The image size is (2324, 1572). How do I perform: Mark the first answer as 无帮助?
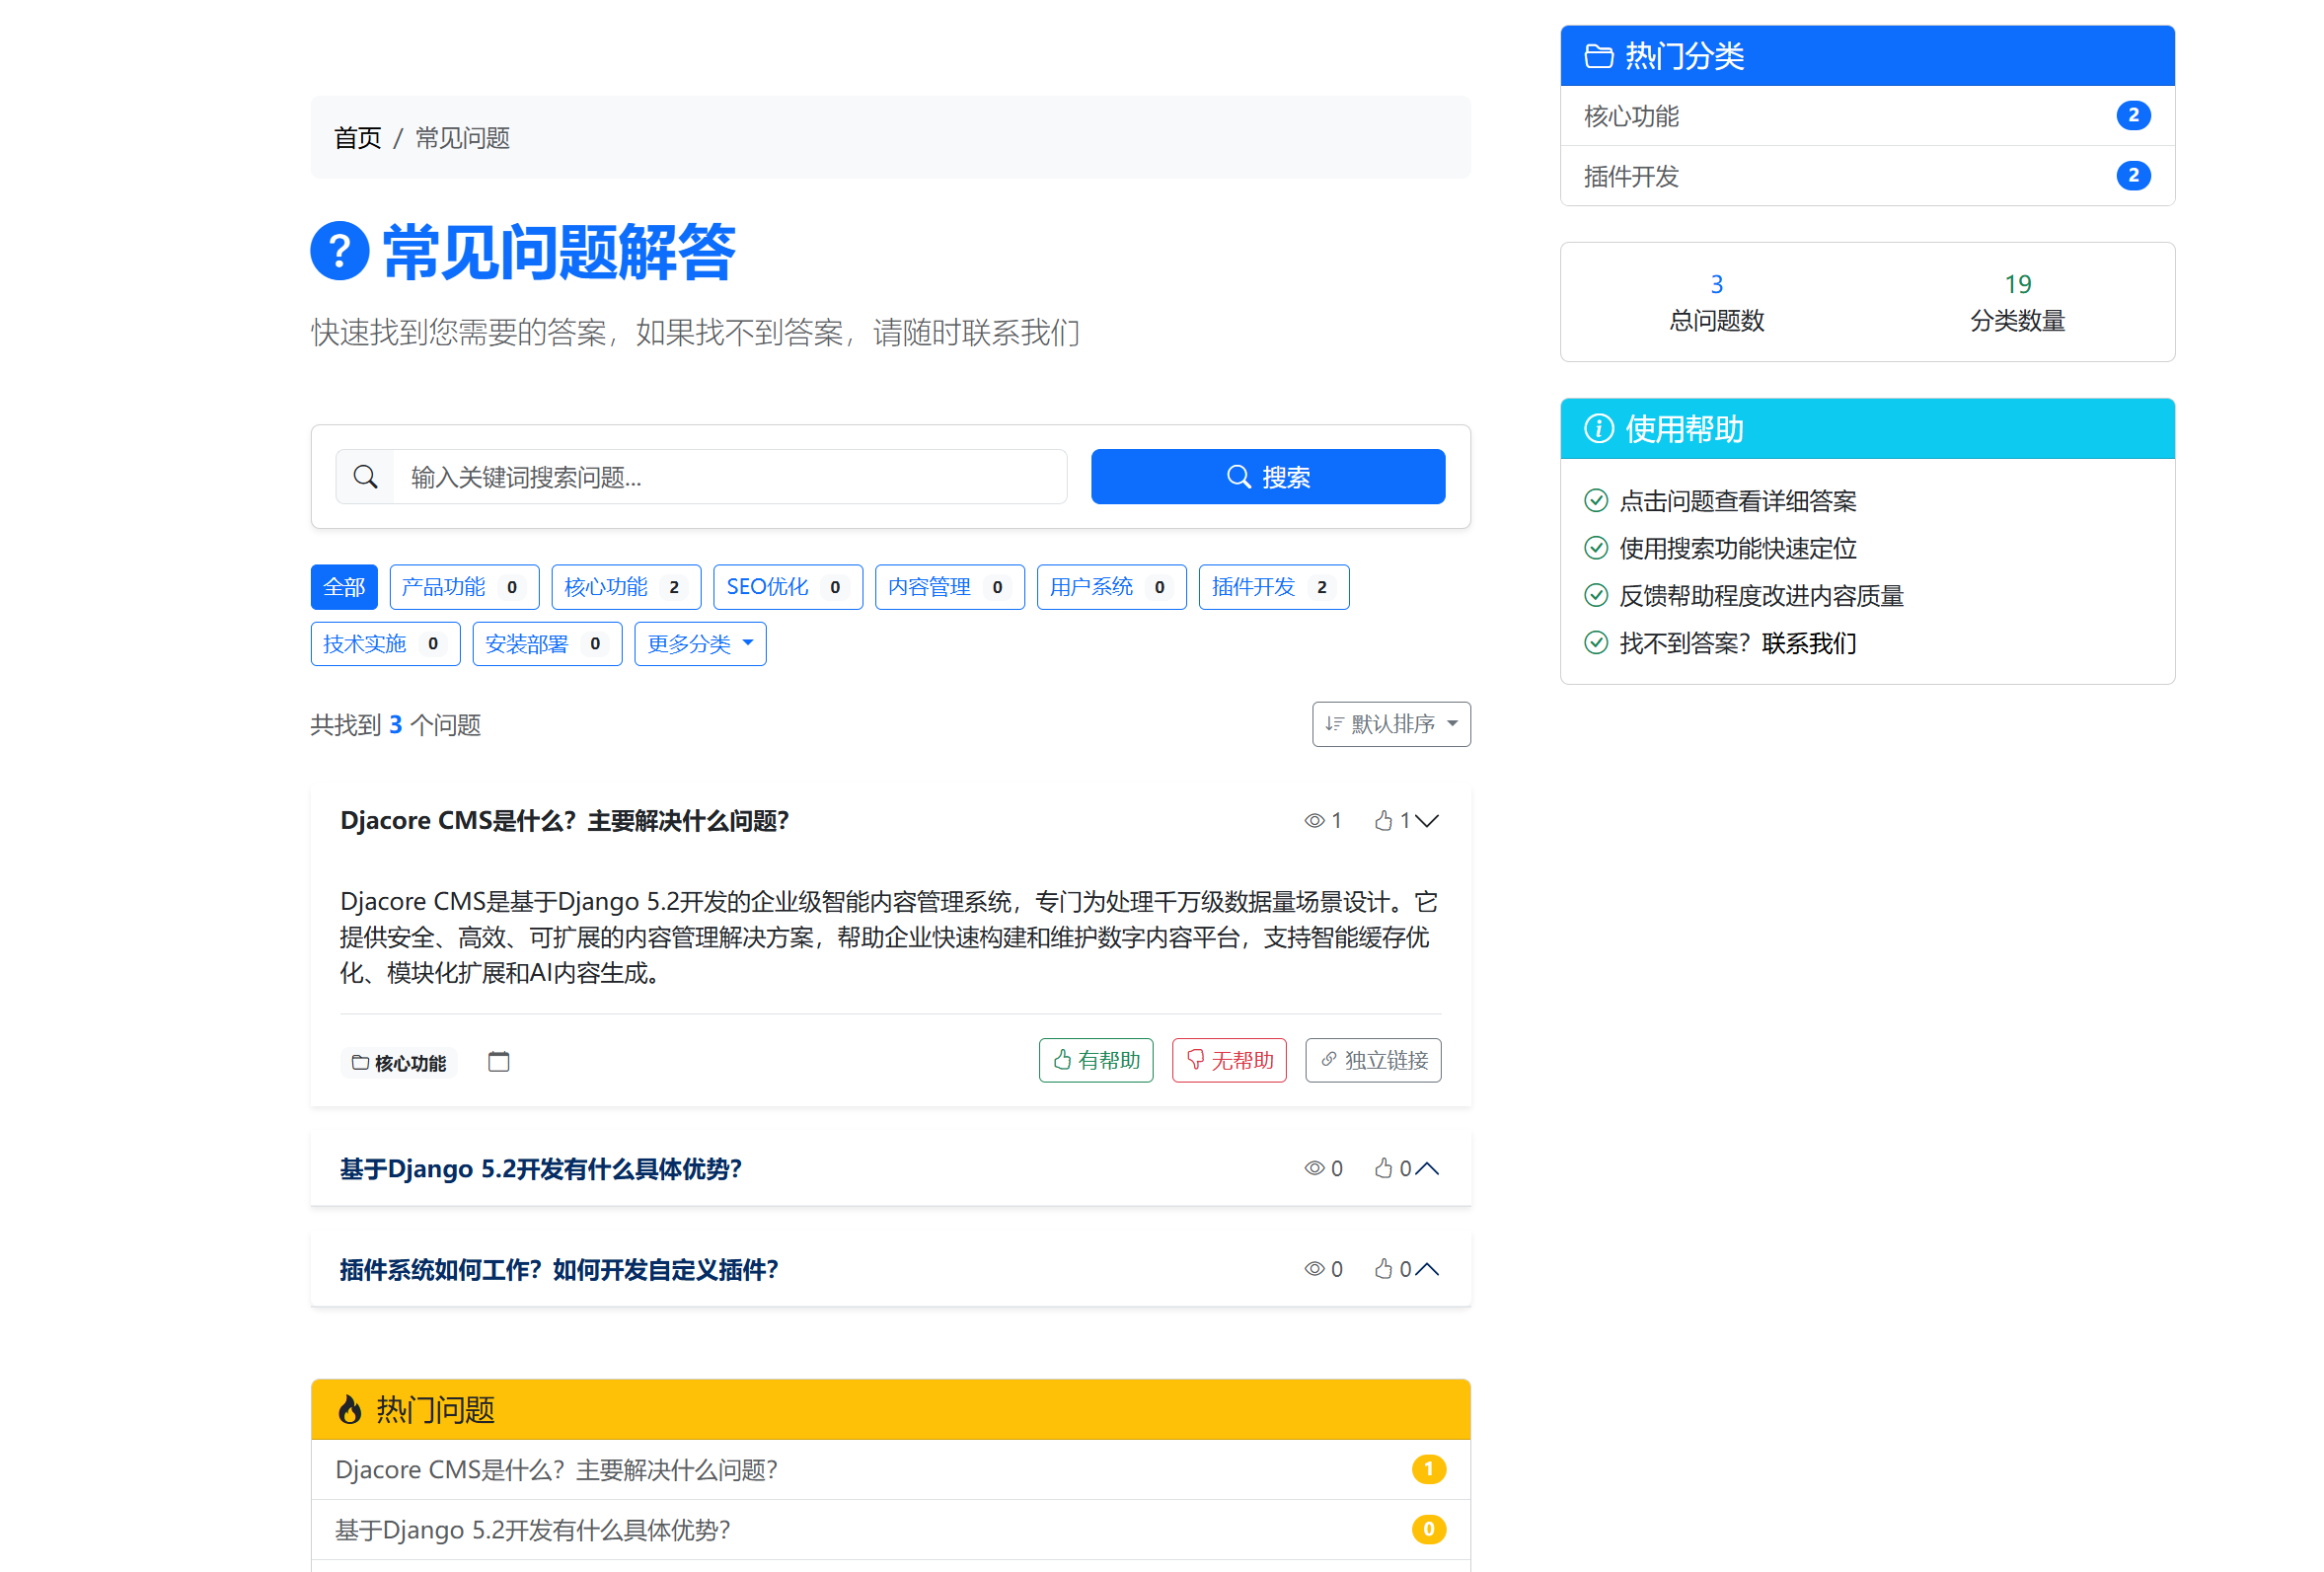tap(1229, 1060)
